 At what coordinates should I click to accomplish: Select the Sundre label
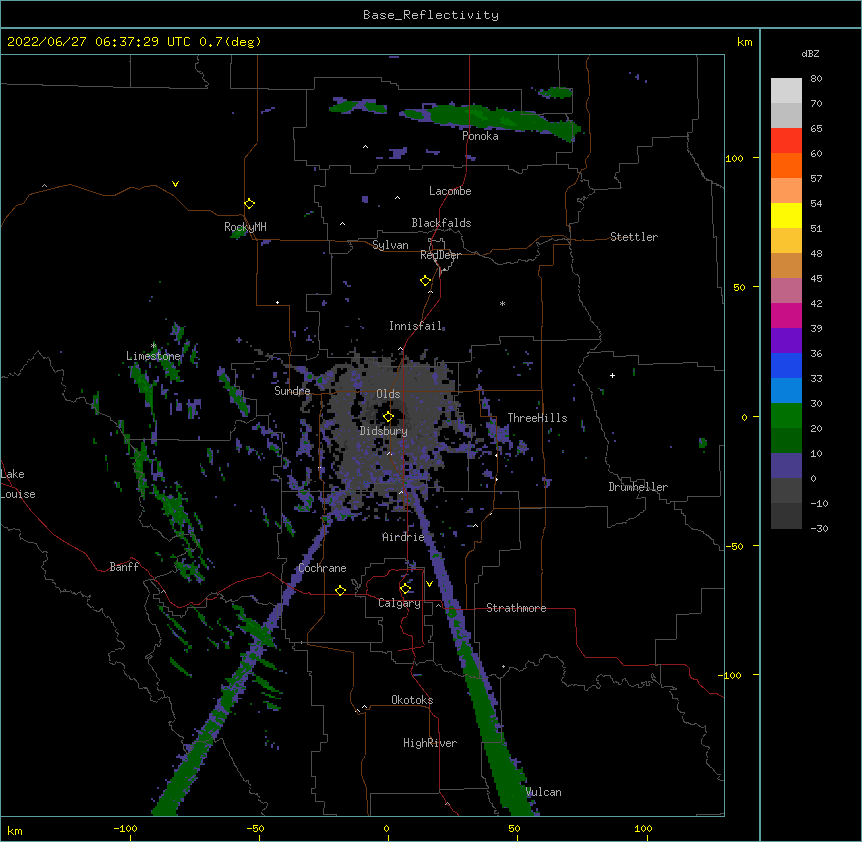292,391
